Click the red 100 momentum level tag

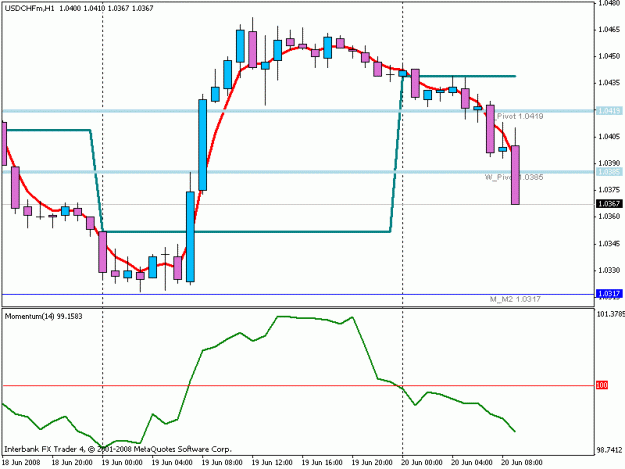[602, 385]
